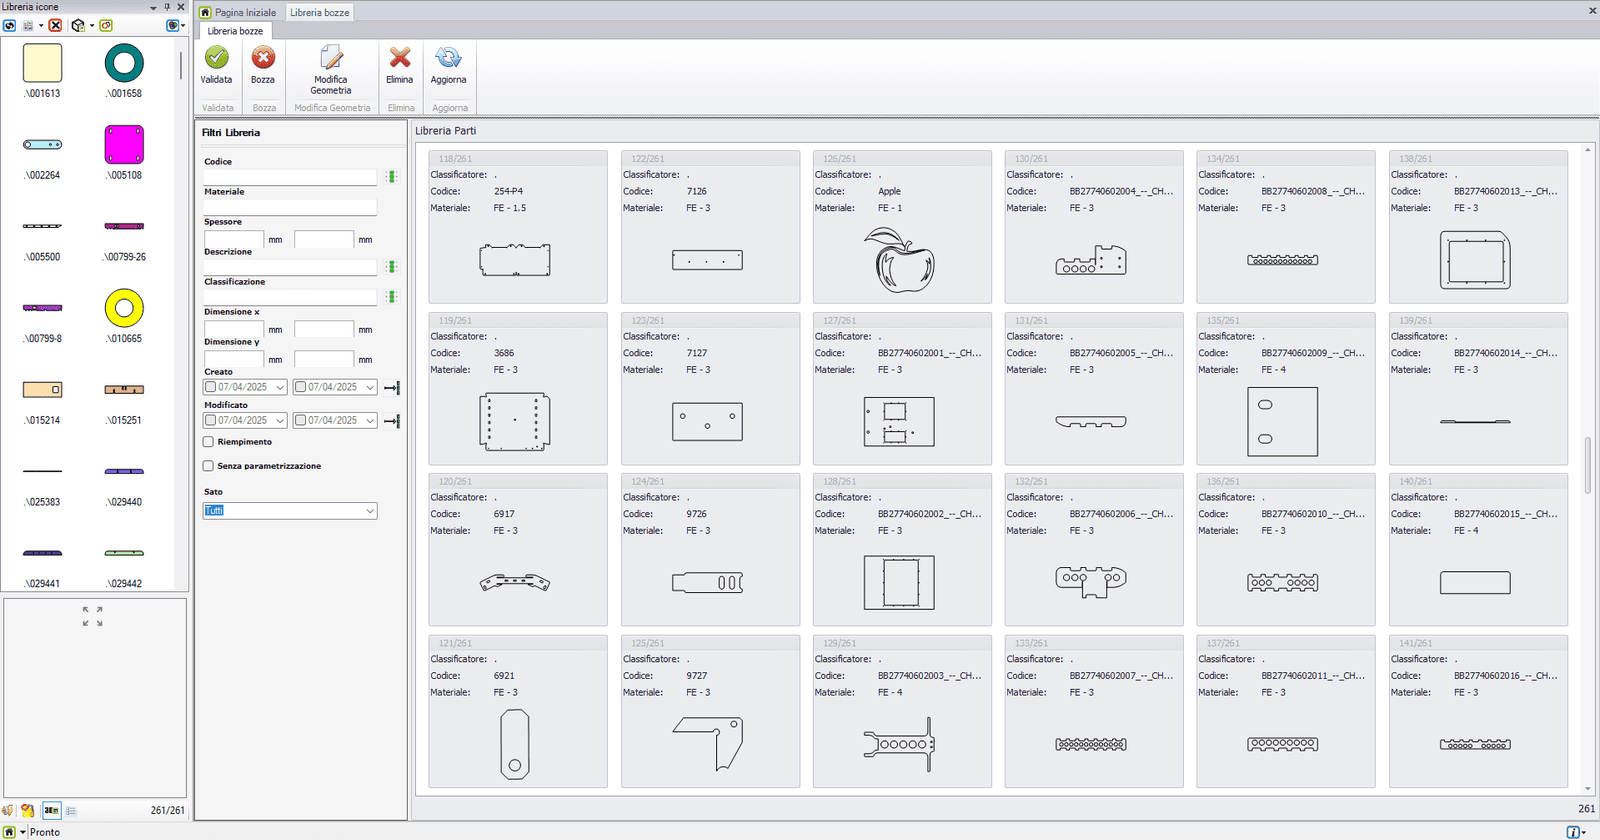Switch to the Pagina Iniziale tab
The width and height of the screenshot is (1600, 840).
click(239, 13)
